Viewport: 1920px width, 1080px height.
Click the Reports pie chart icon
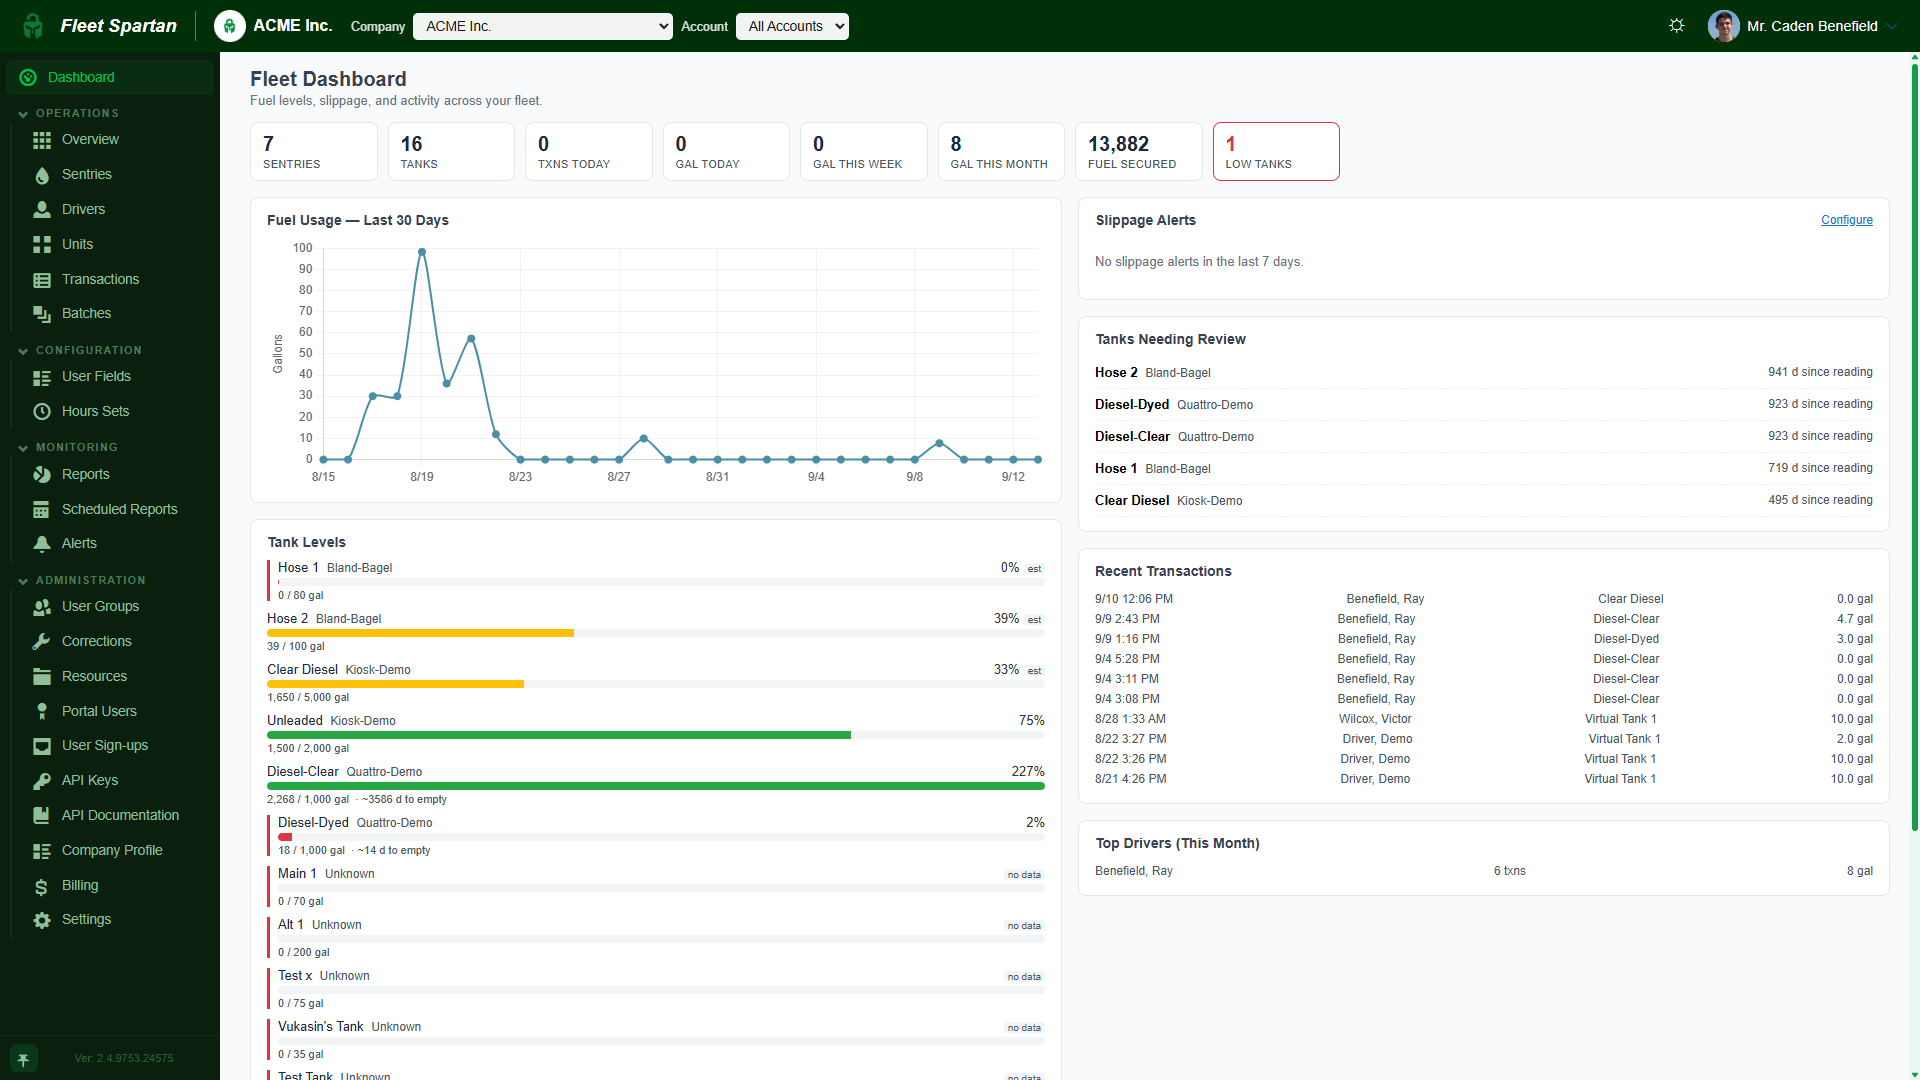click(x=42, y=475)
